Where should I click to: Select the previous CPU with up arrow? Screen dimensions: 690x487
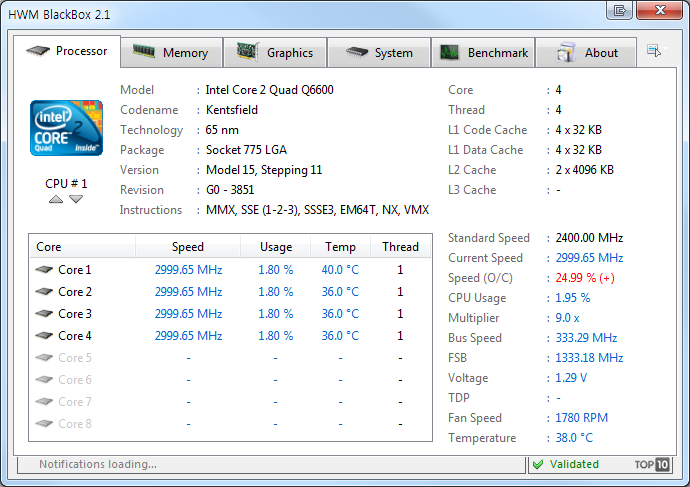click(56, 199)
